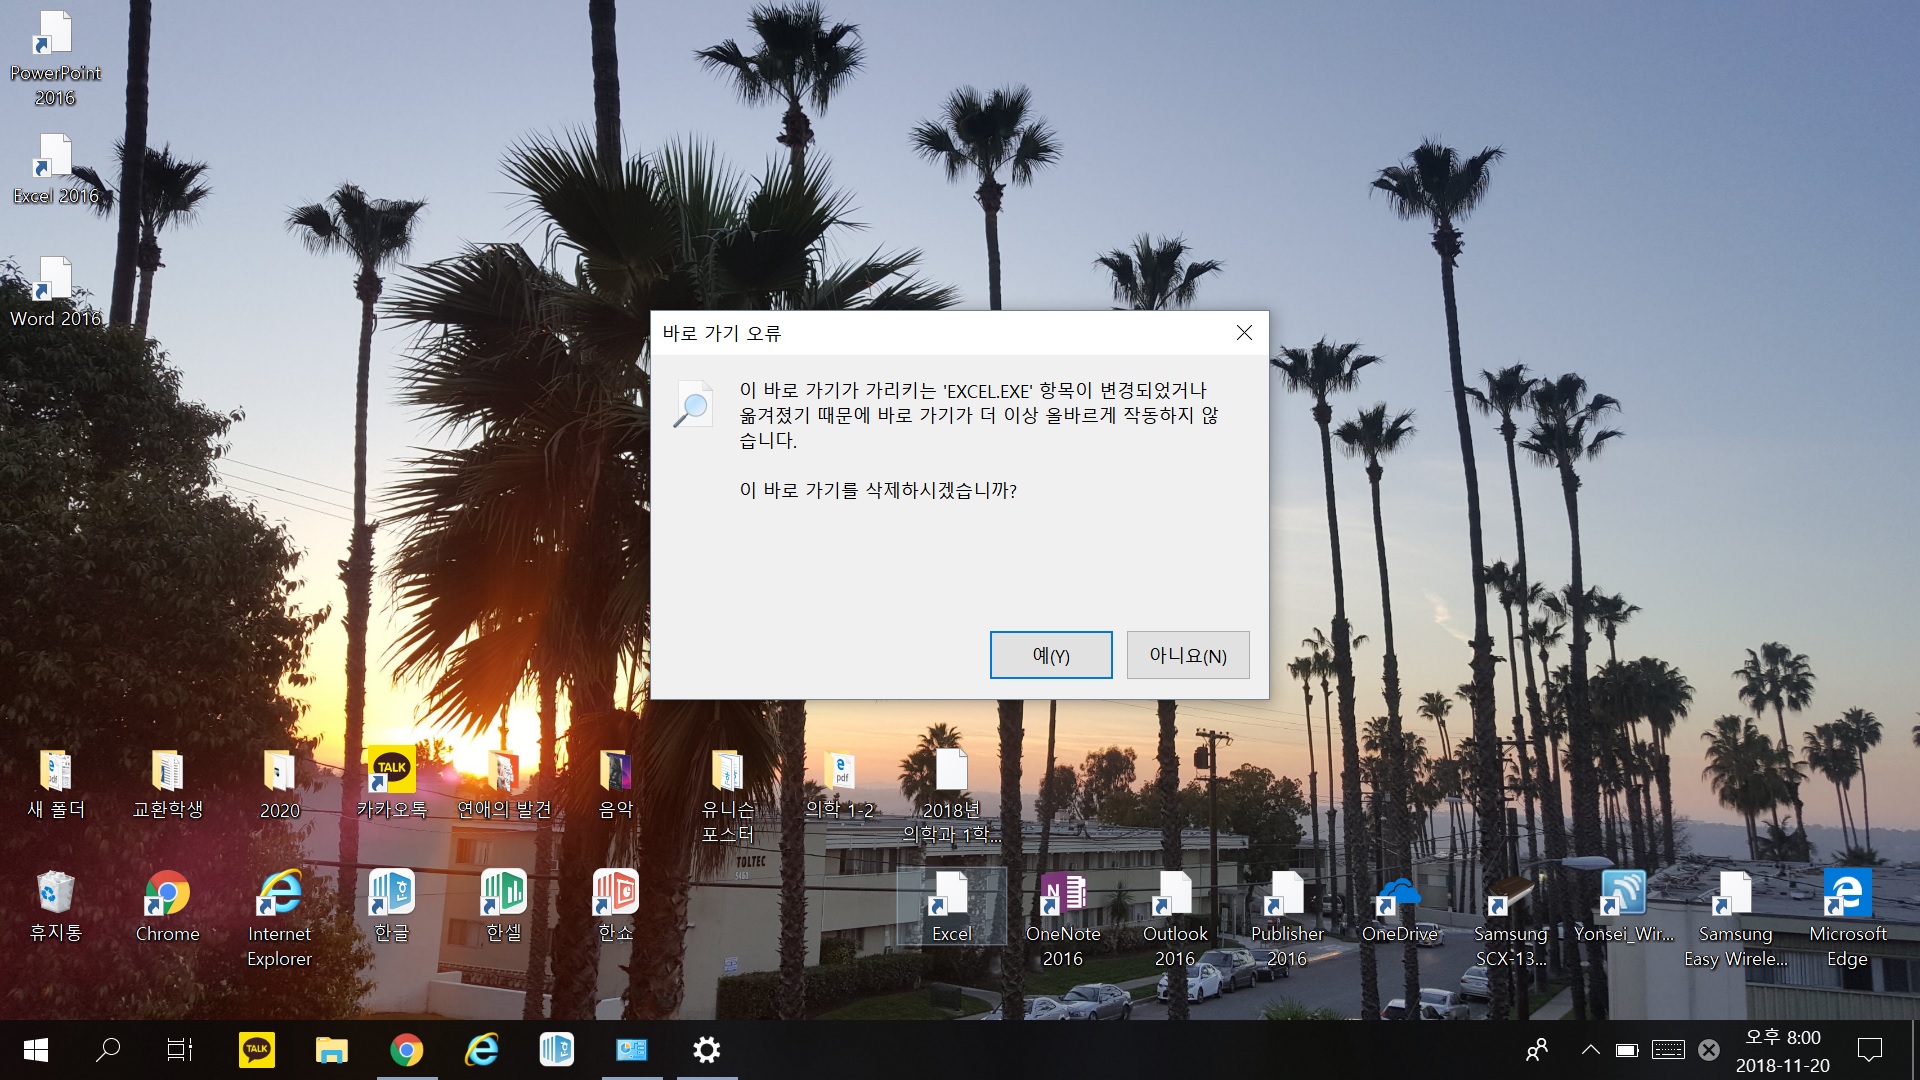Open the Hangul app on taskbar
The height and width of the screenshot is (1080, 1920).
556,1050
